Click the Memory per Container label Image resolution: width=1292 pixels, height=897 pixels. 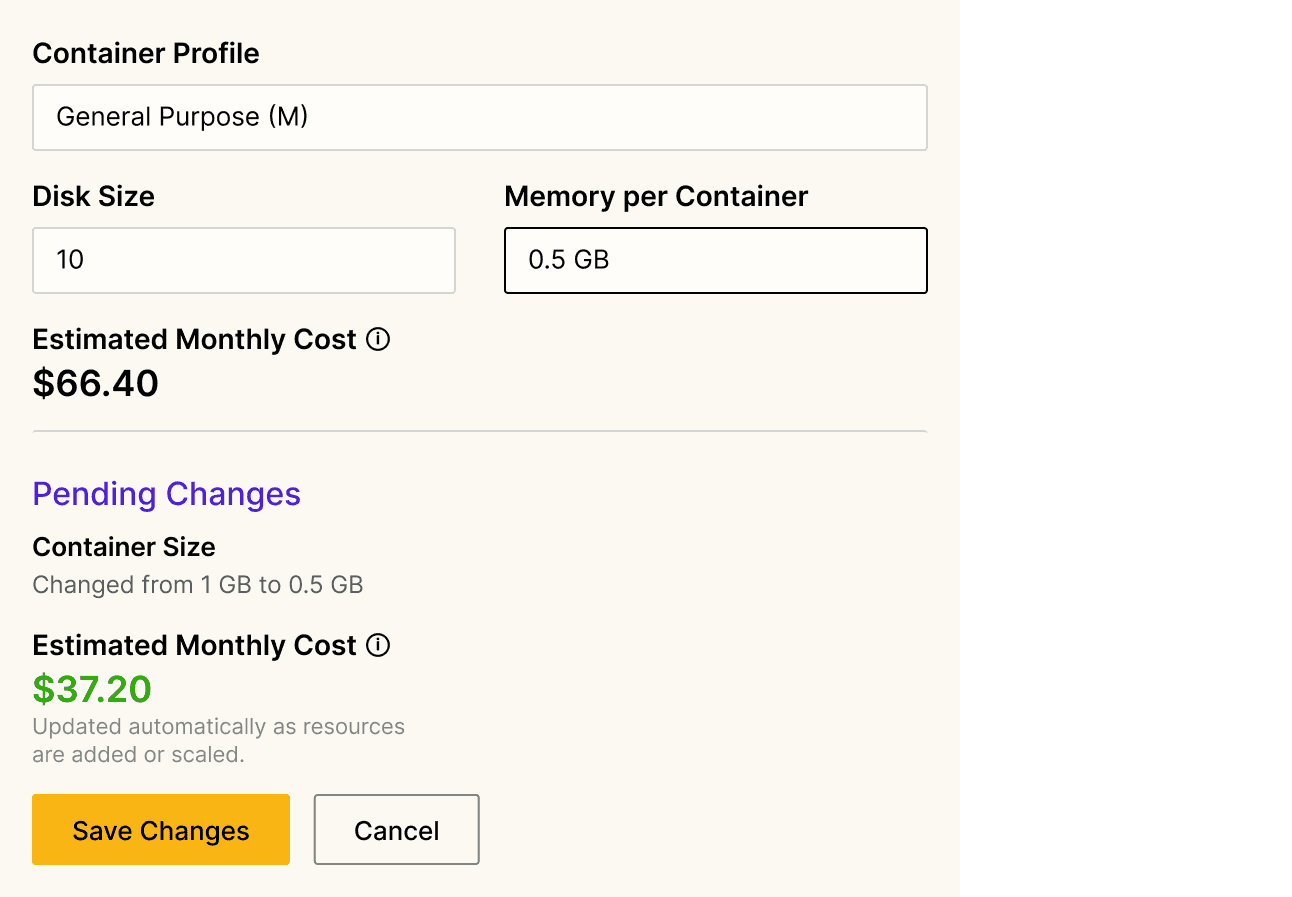click(655, 197)
